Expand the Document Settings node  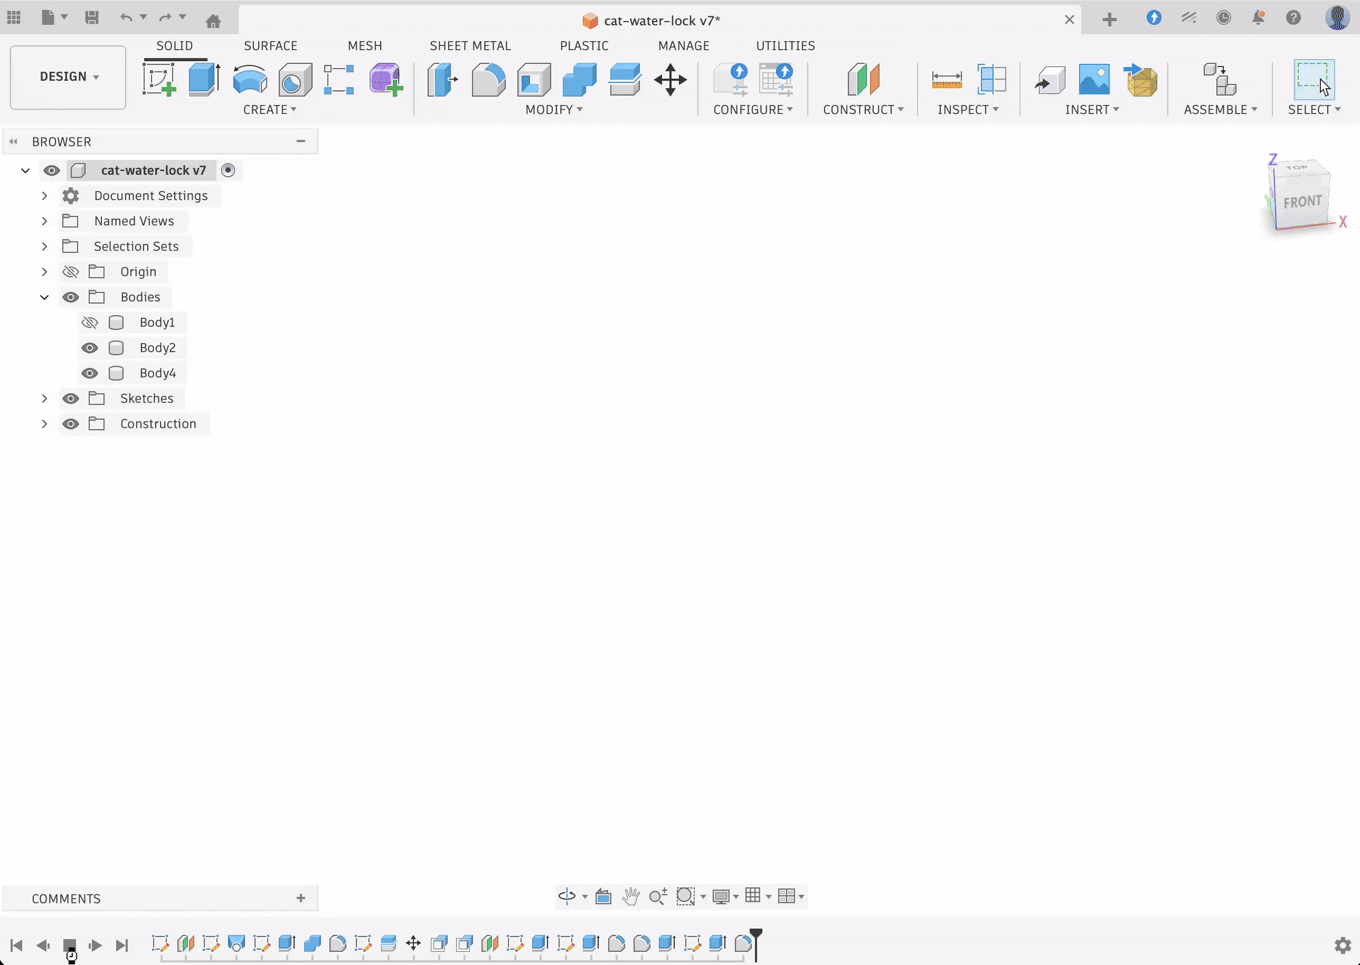point(44,196)
